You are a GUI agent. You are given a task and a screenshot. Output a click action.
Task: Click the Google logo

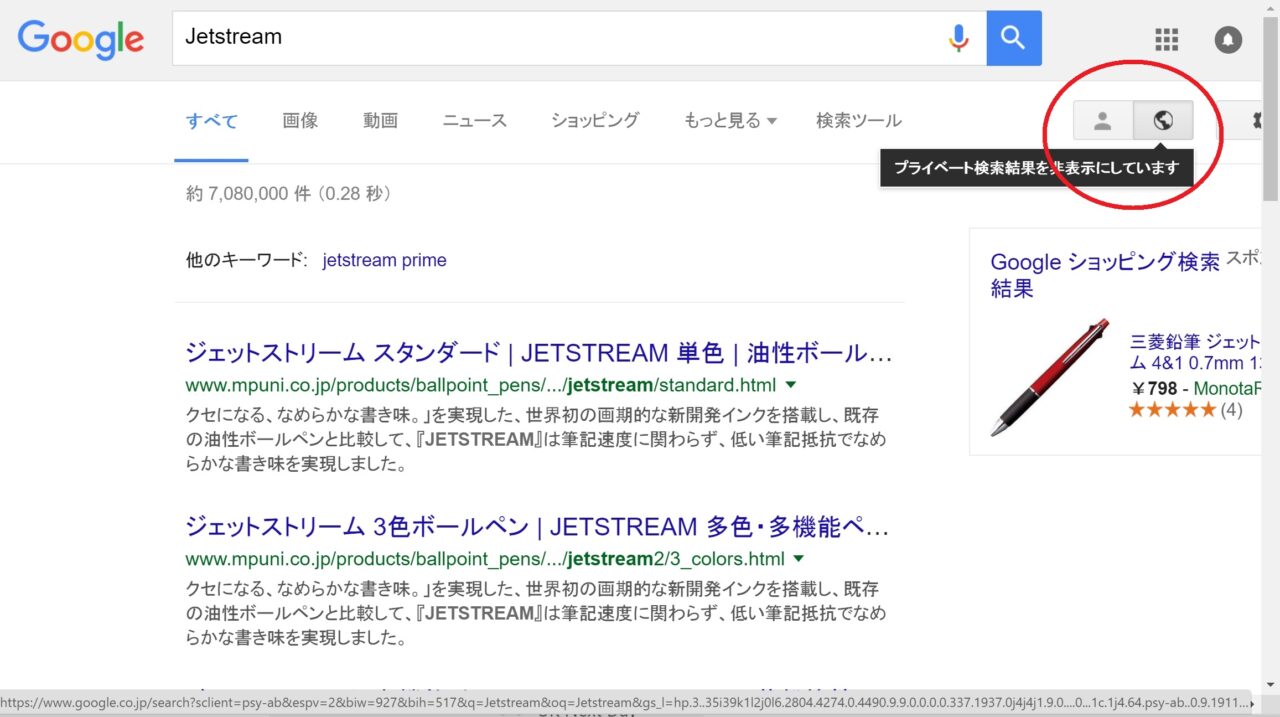tap(81, 38)
